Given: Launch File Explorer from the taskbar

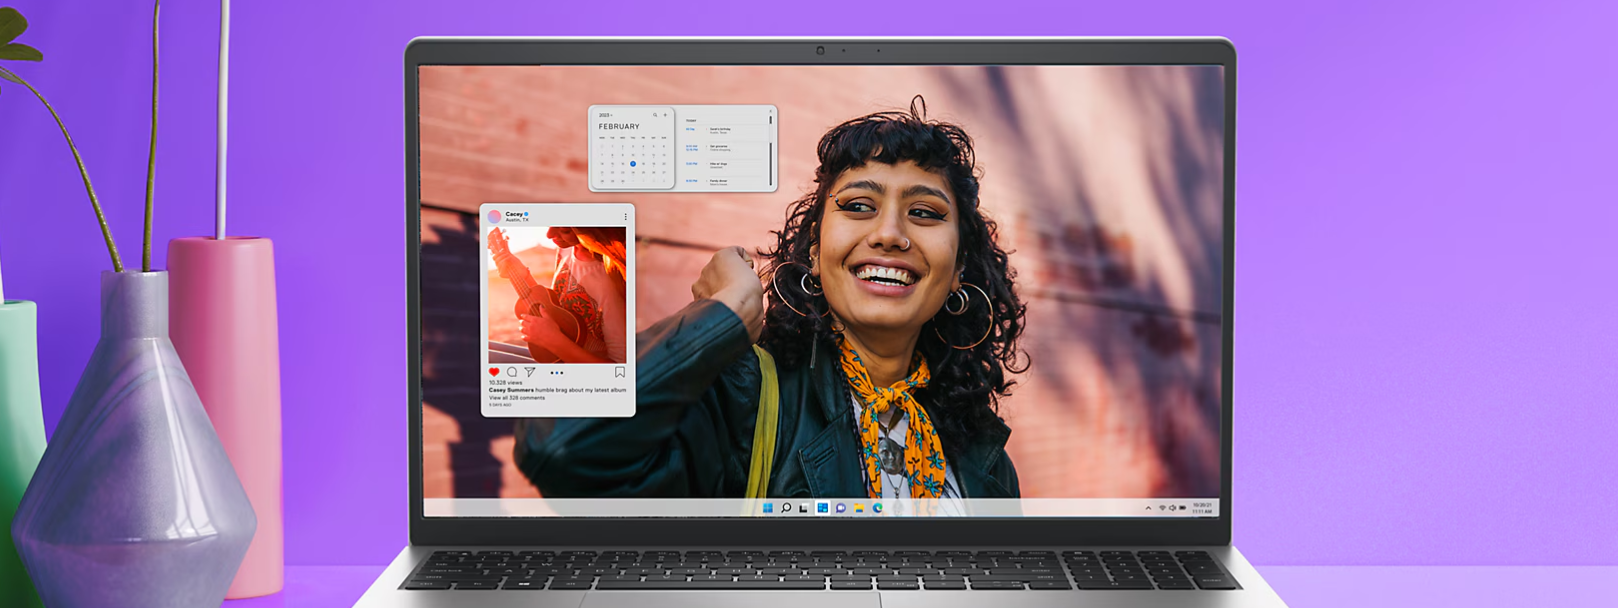Looking at the screenshot, I should pos(859,508).
